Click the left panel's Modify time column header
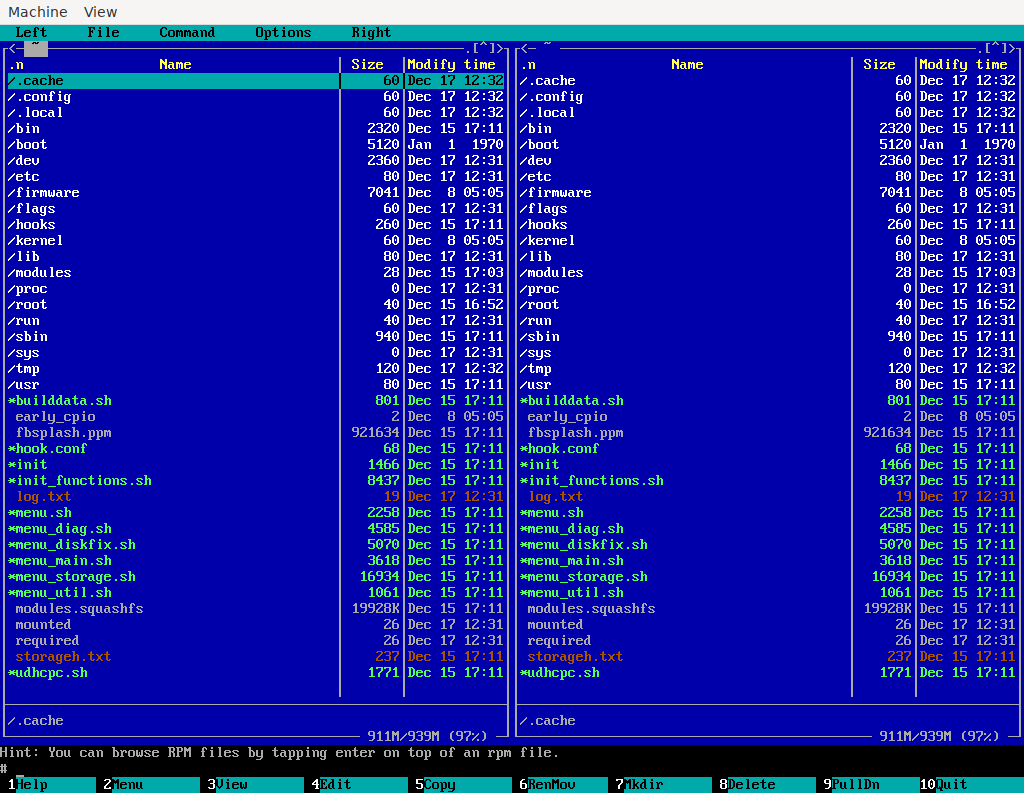The width and height of the screenshot is (1024, 793). pyautogui.click(x=451, y=65)
